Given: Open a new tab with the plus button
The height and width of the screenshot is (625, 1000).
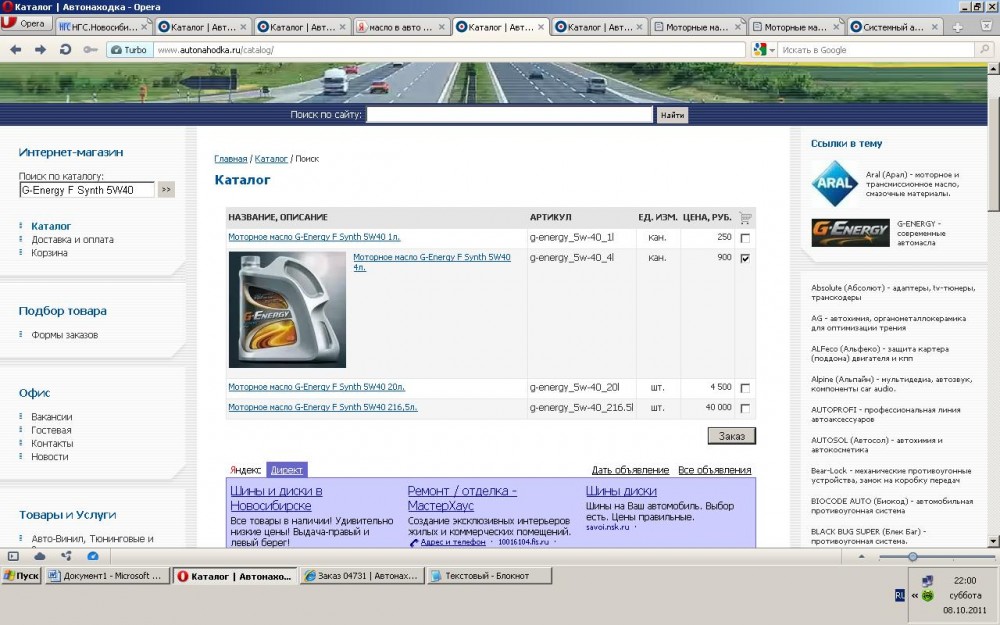Looking at the screenshot, I should [x=957, y=27].
